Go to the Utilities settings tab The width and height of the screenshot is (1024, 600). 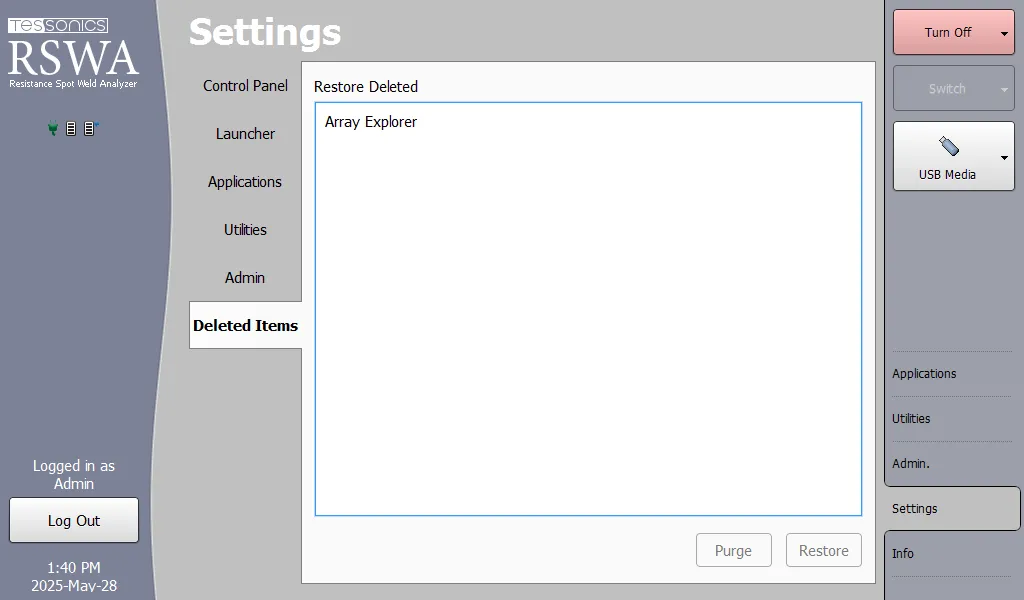pyautogui.click(x=245, y=230)
